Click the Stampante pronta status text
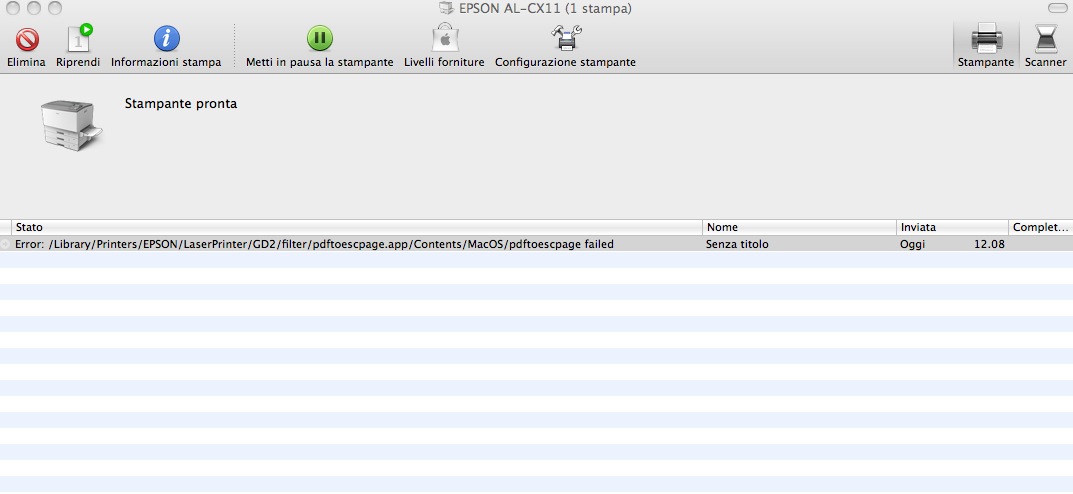 181,104
